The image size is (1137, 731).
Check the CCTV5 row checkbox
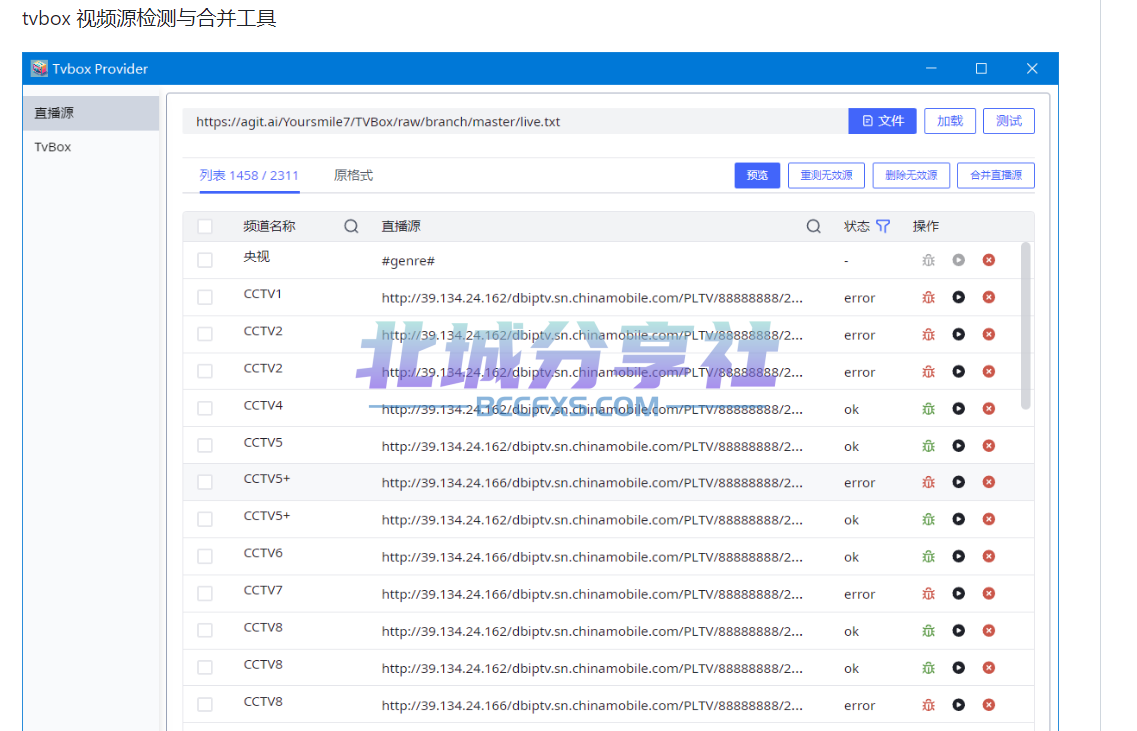[x=205, y=446]
